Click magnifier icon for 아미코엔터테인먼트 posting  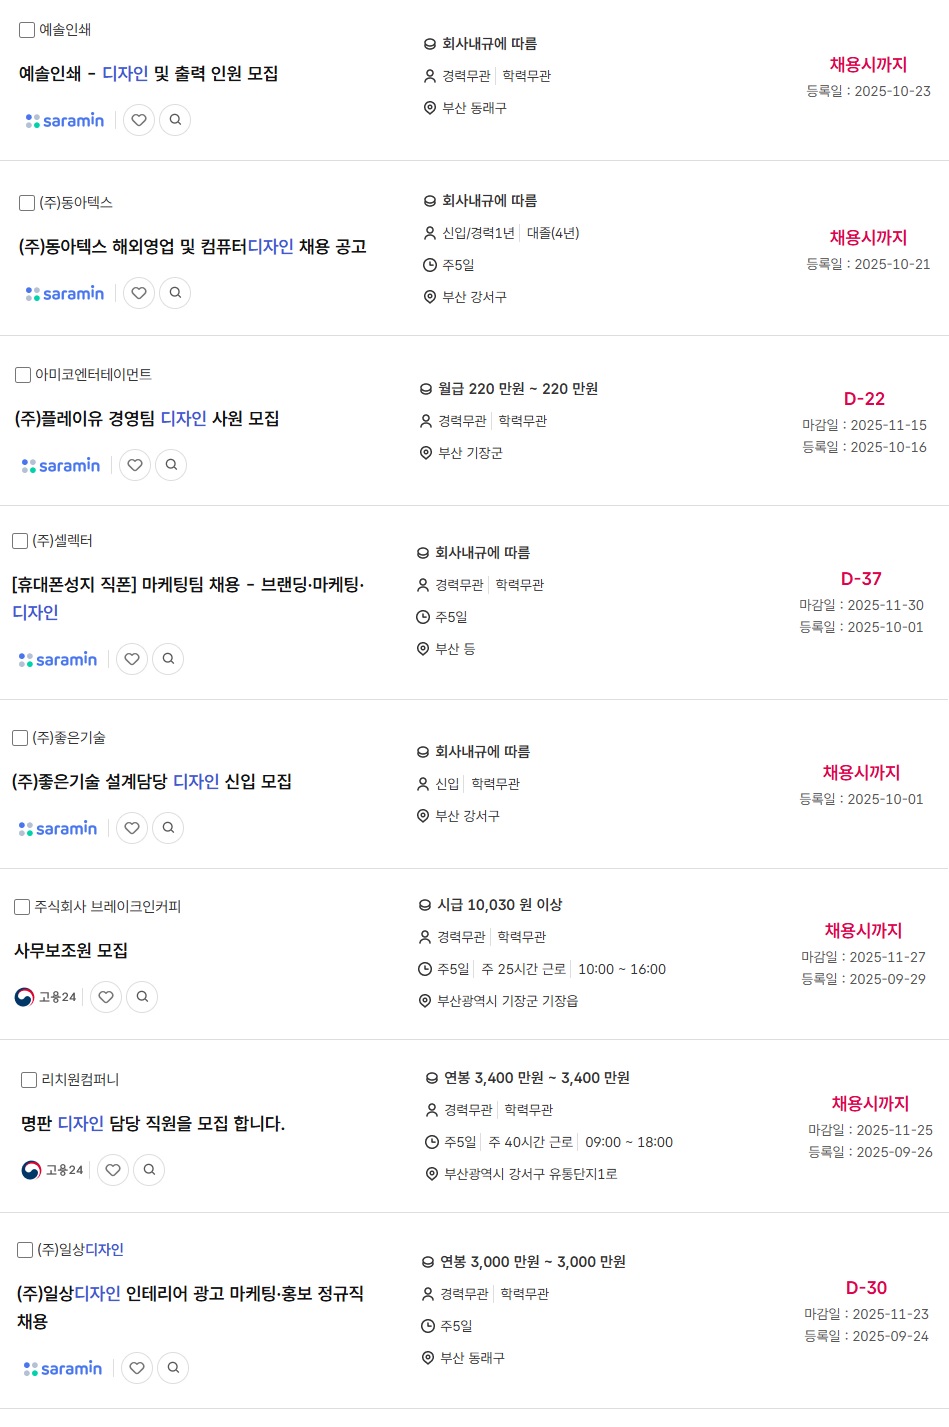tap(171, 465)
